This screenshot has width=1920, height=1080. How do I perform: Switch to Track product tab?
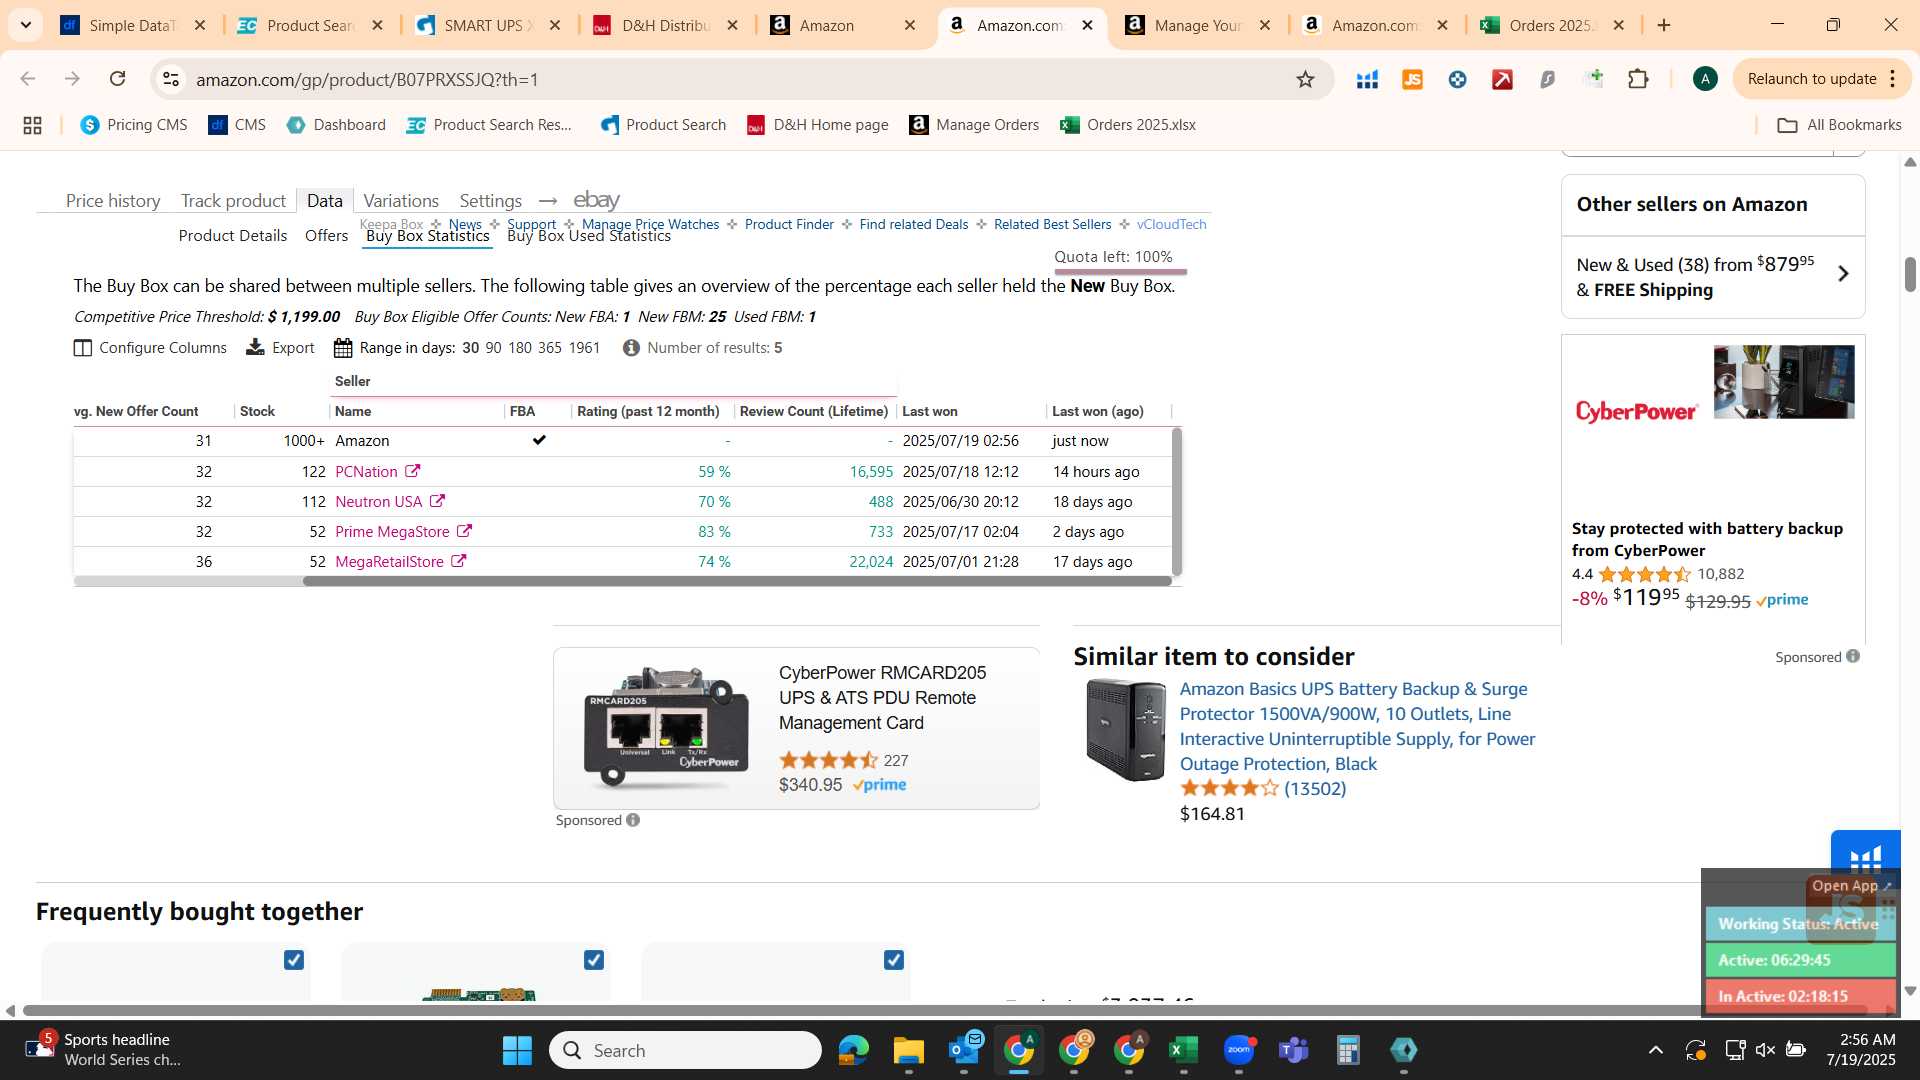click(x=233, y=200)
